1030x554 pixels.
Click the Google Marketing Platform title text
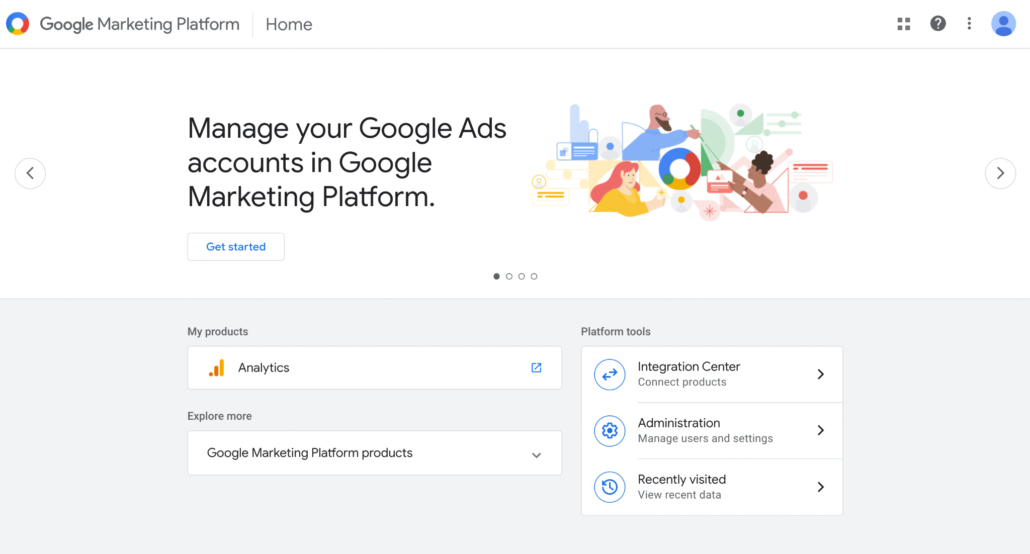tap(139, 24)
